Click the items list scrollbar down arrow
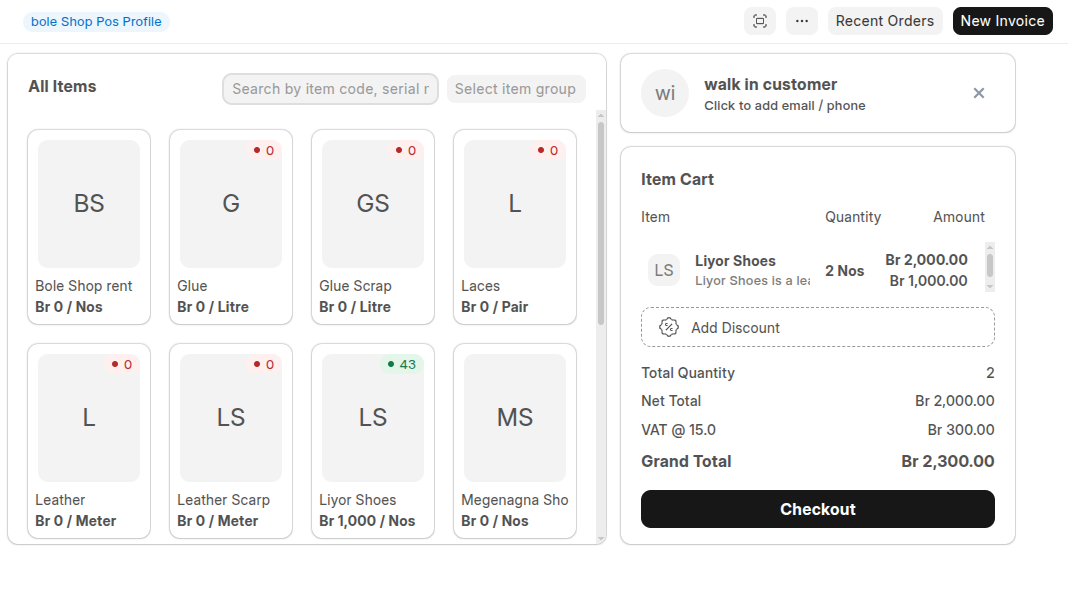 pos(601,537)
